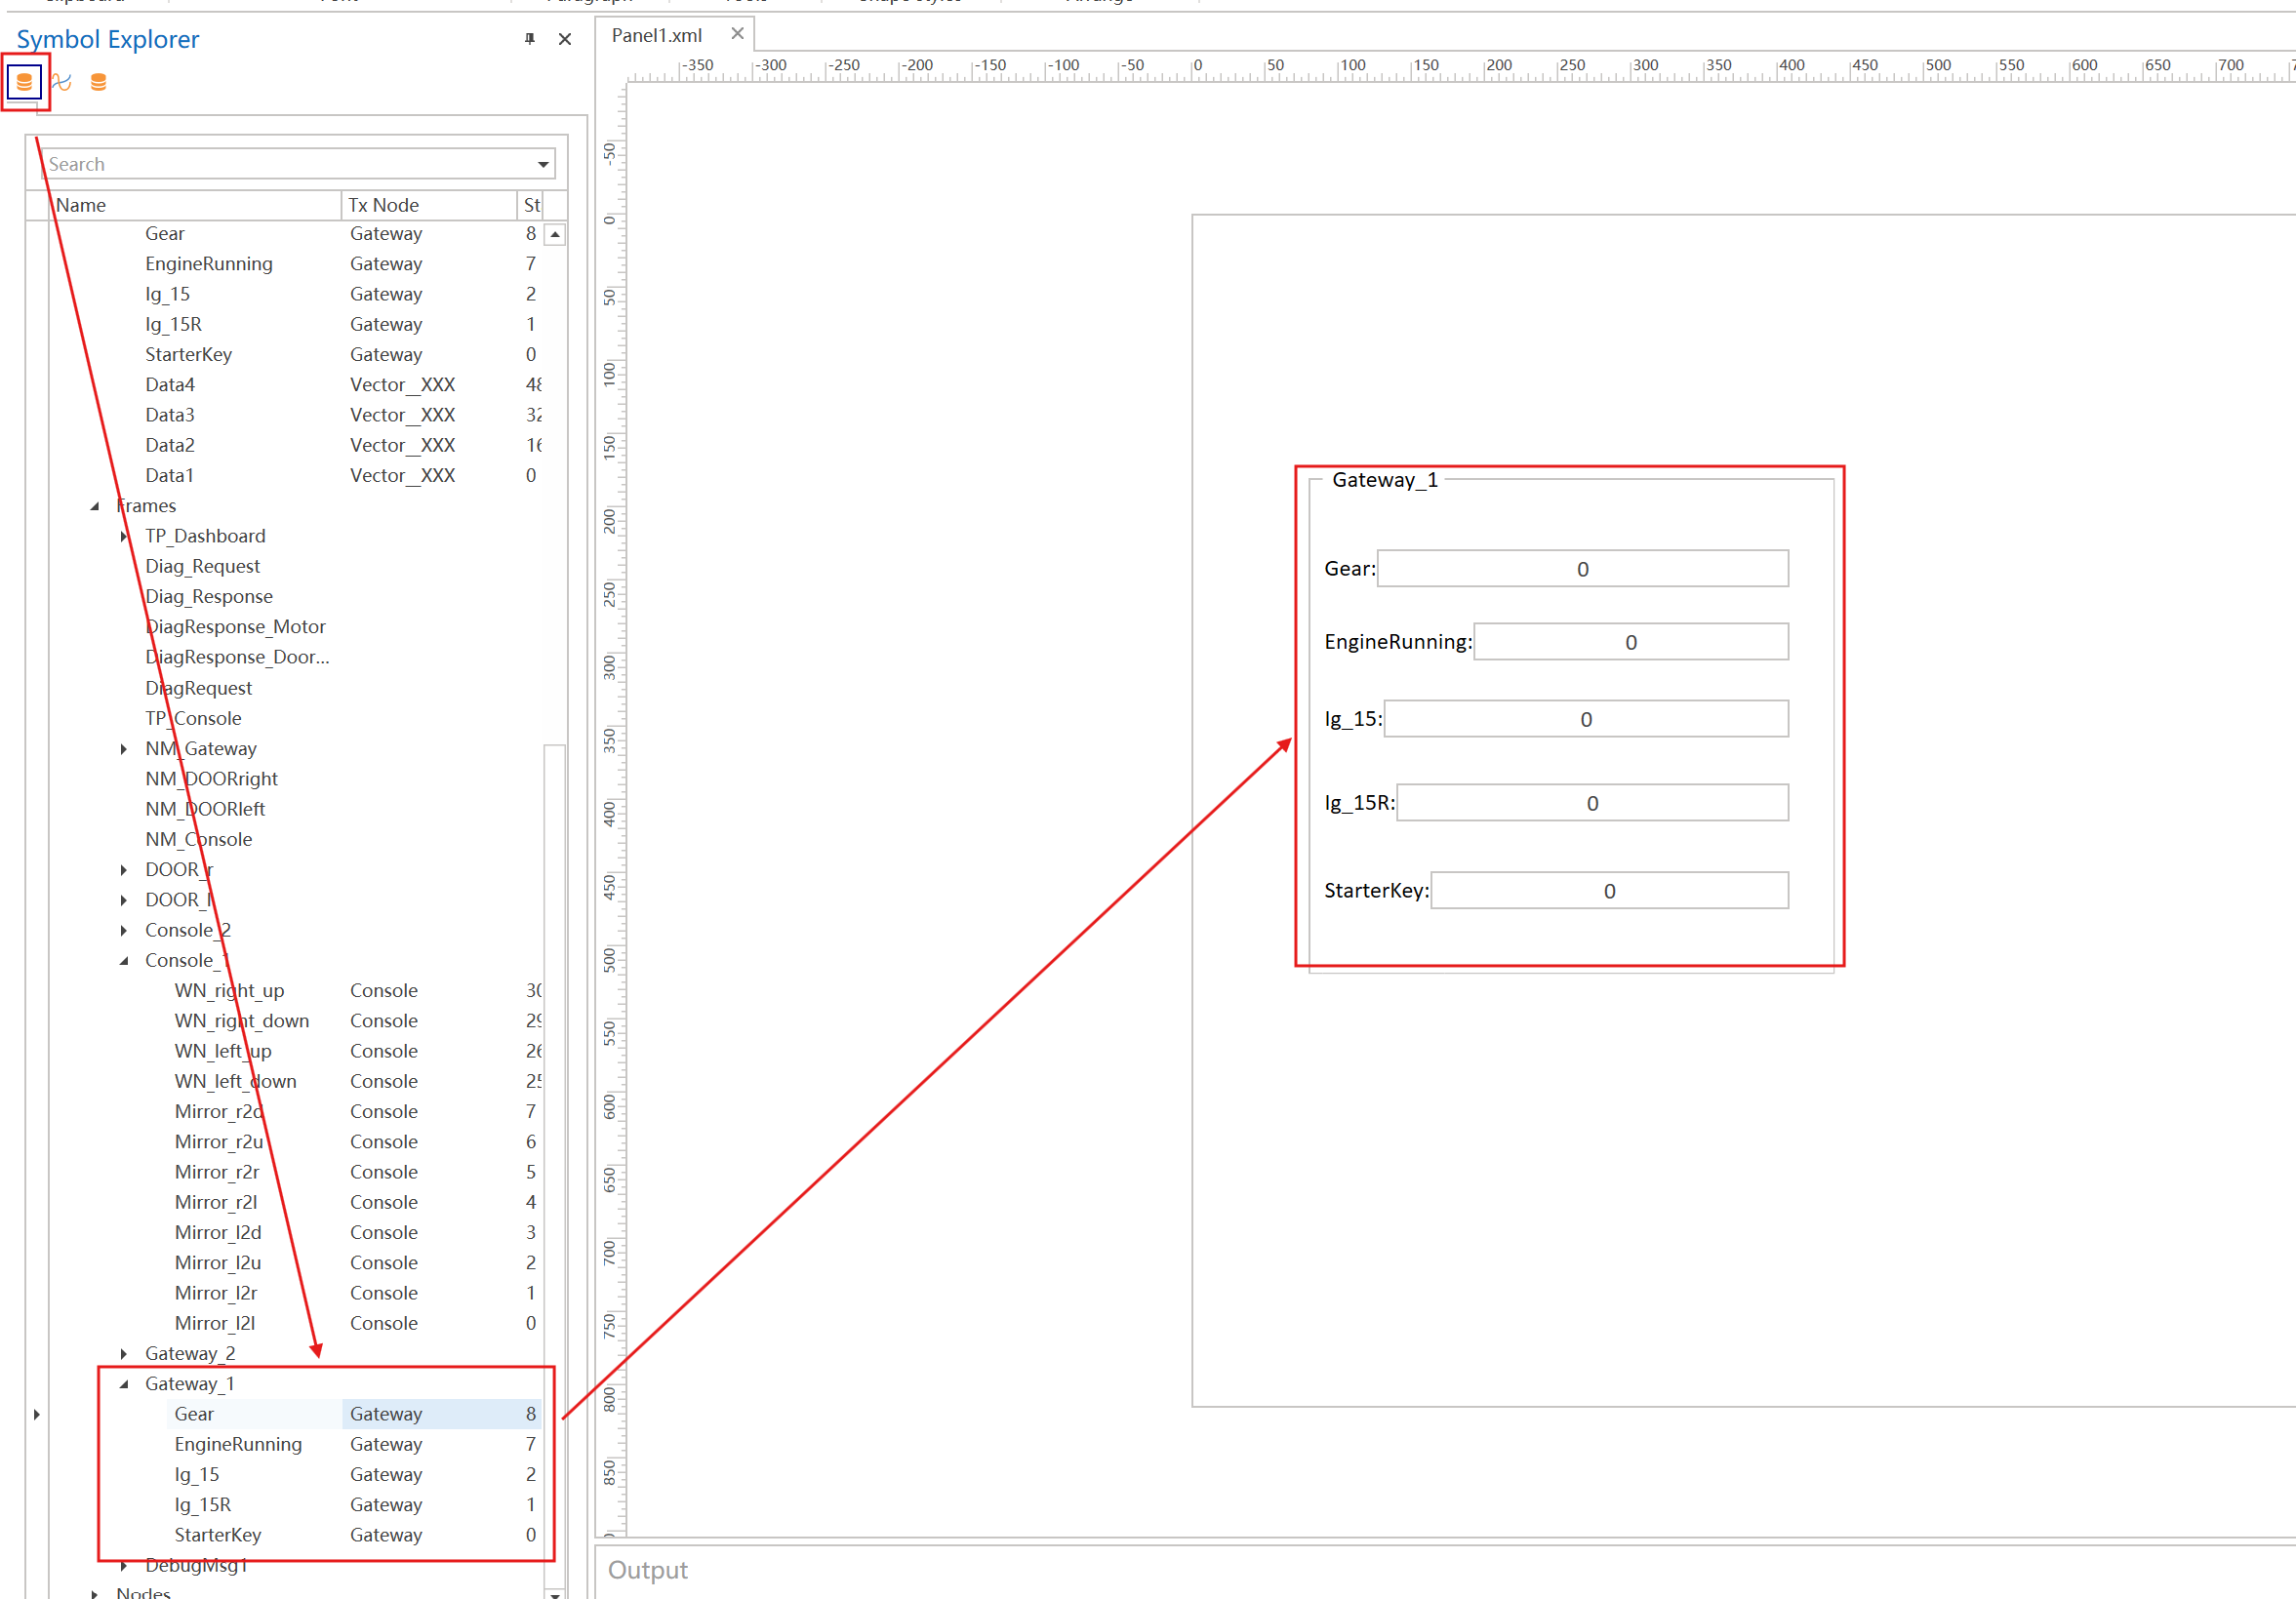Click the signal wave icon in Symbol Explorer
The height and width of the screenshot is (1599, 2296).
click(x=61, y=82)
